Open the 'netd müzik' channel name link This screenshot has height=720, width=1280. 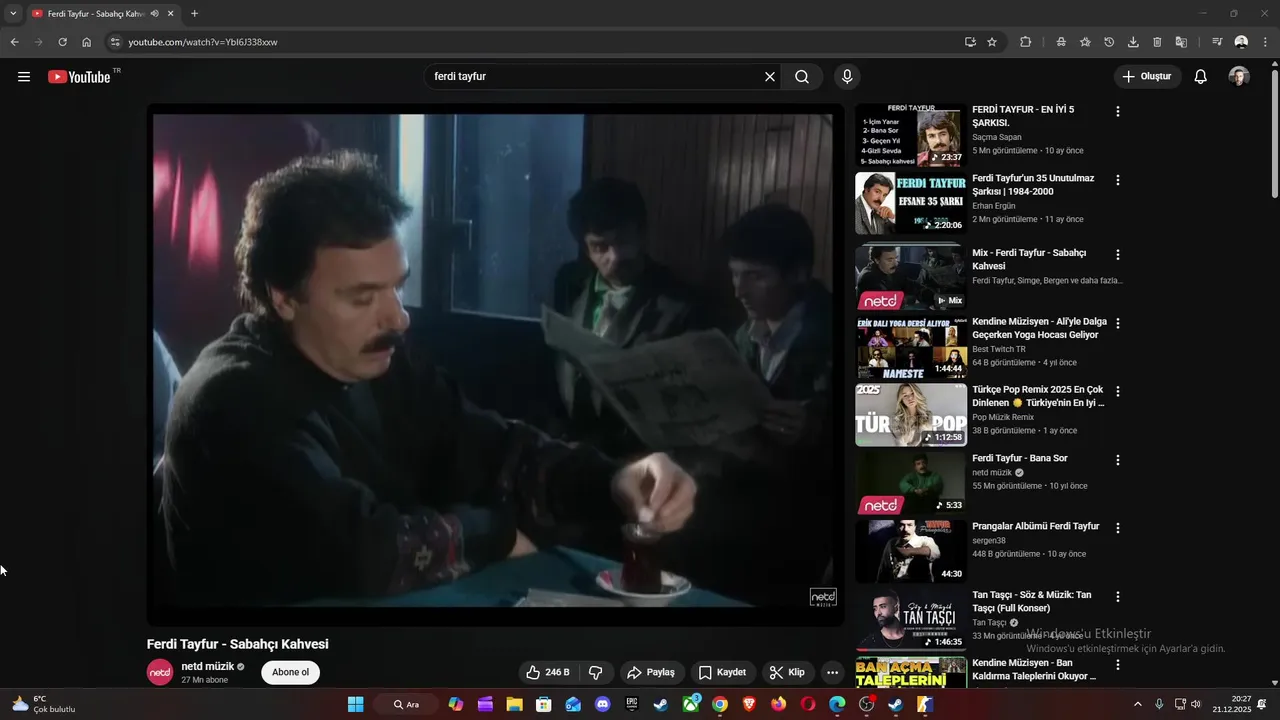(x=208, y=666)
